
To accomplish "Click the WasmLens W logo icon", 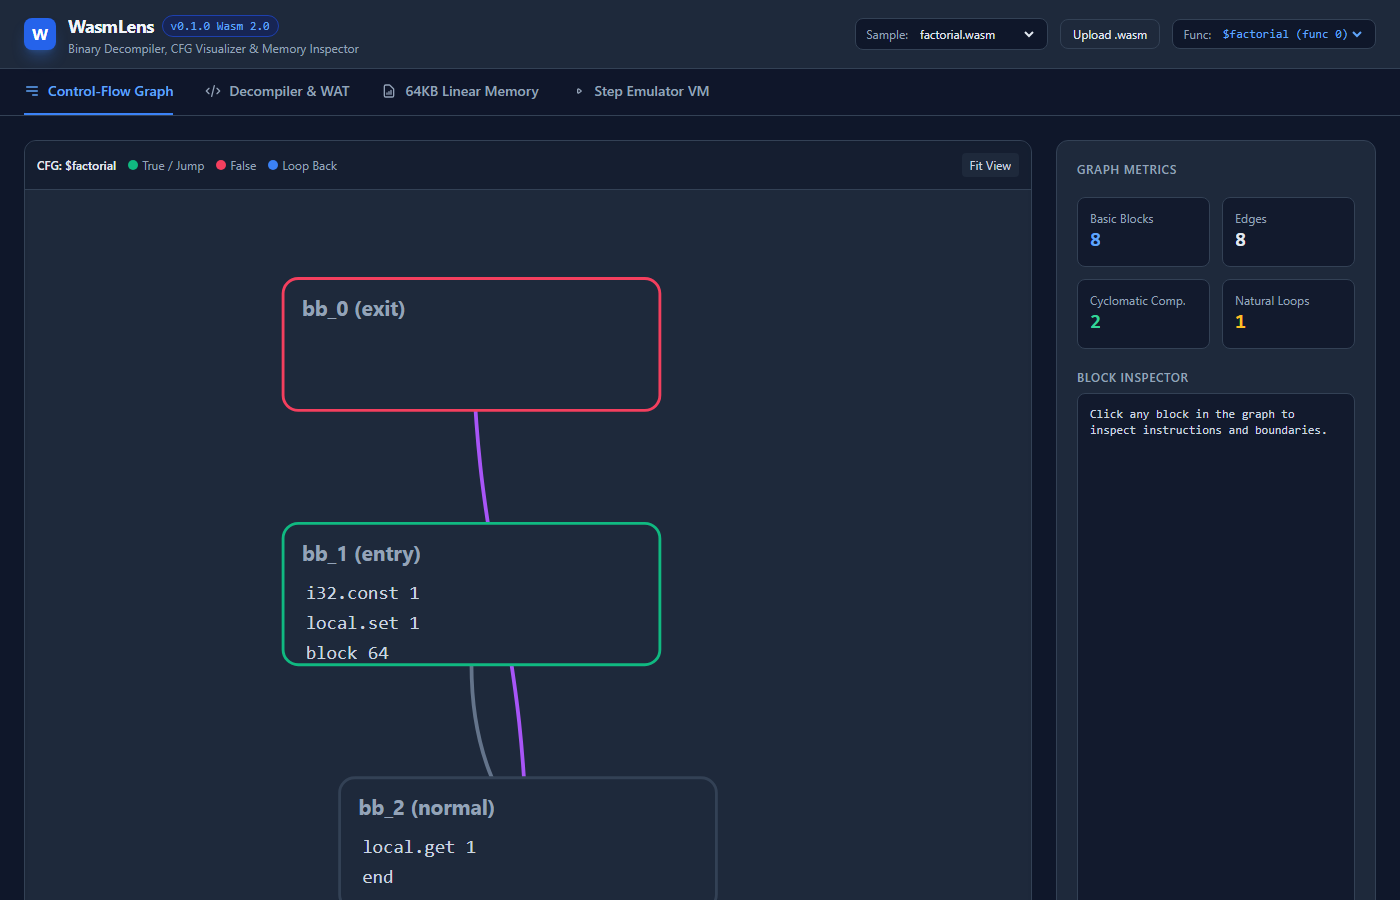I will (40, 34).
